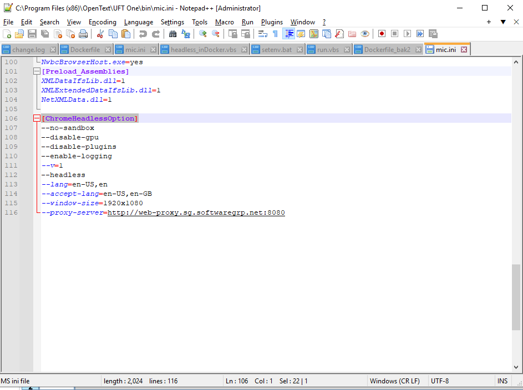Screen dimensions: 523x390
Task: Collapse the [Preload_Assemblies] fold marker
Action: tap(37, 71)
